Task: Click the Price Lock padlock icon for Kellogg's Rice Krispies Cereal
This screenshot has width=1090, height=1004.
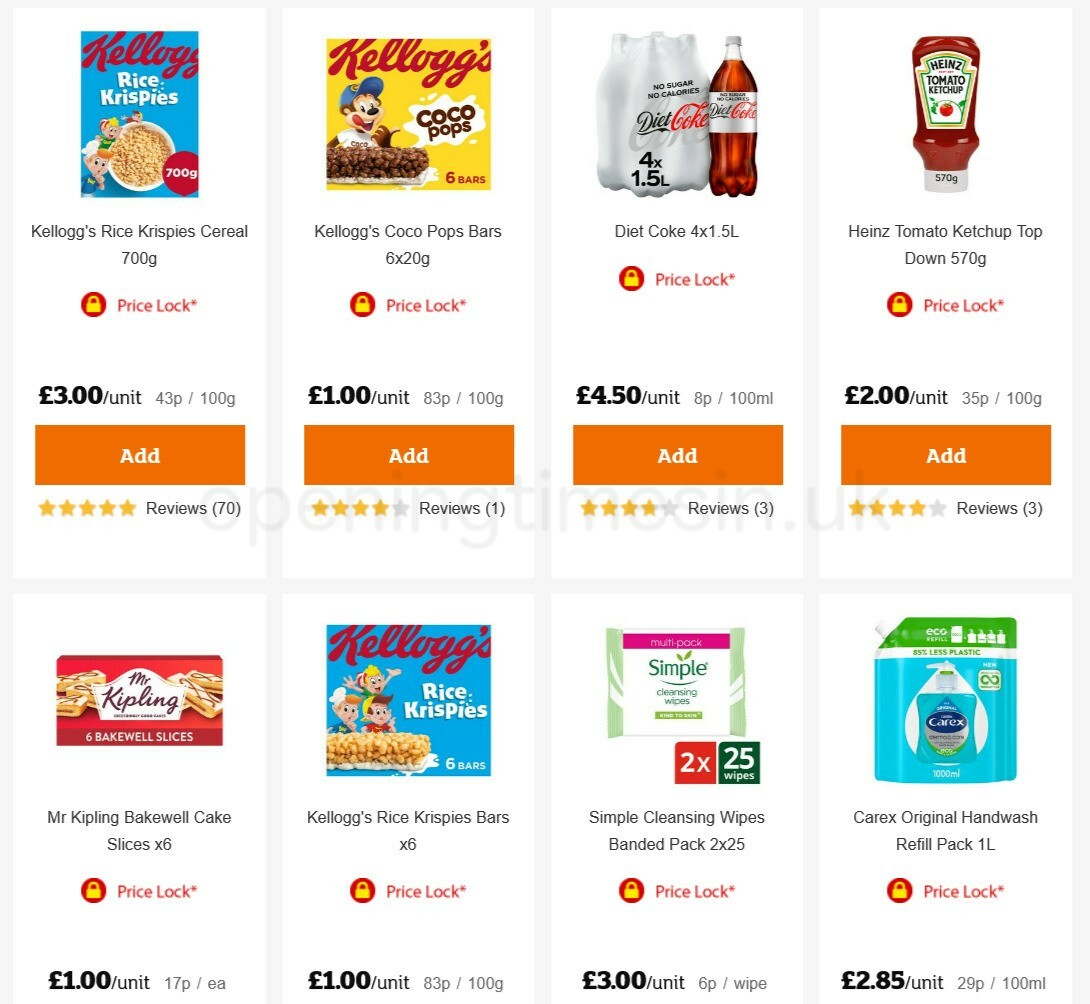Action: coord(93,305)
